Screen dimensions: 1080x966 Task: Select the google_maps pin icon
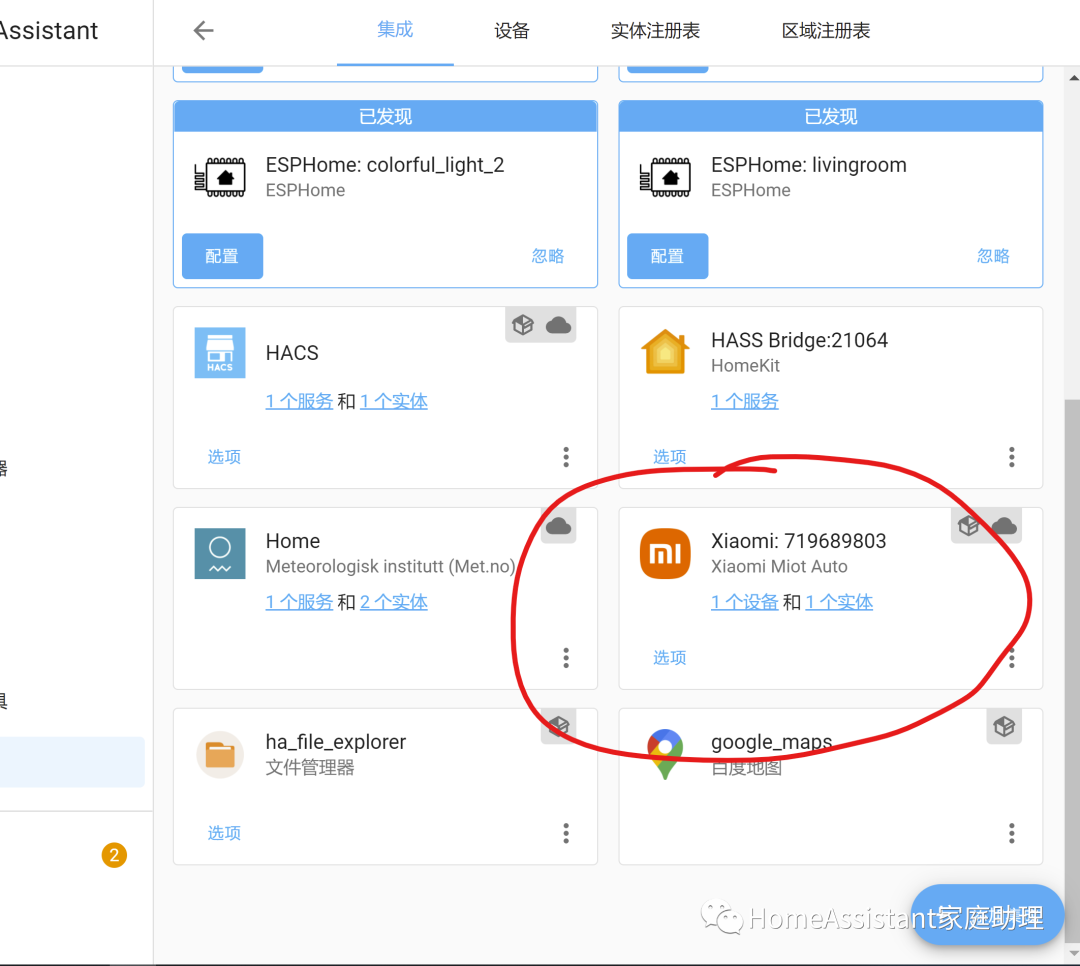tap(665, 754)
